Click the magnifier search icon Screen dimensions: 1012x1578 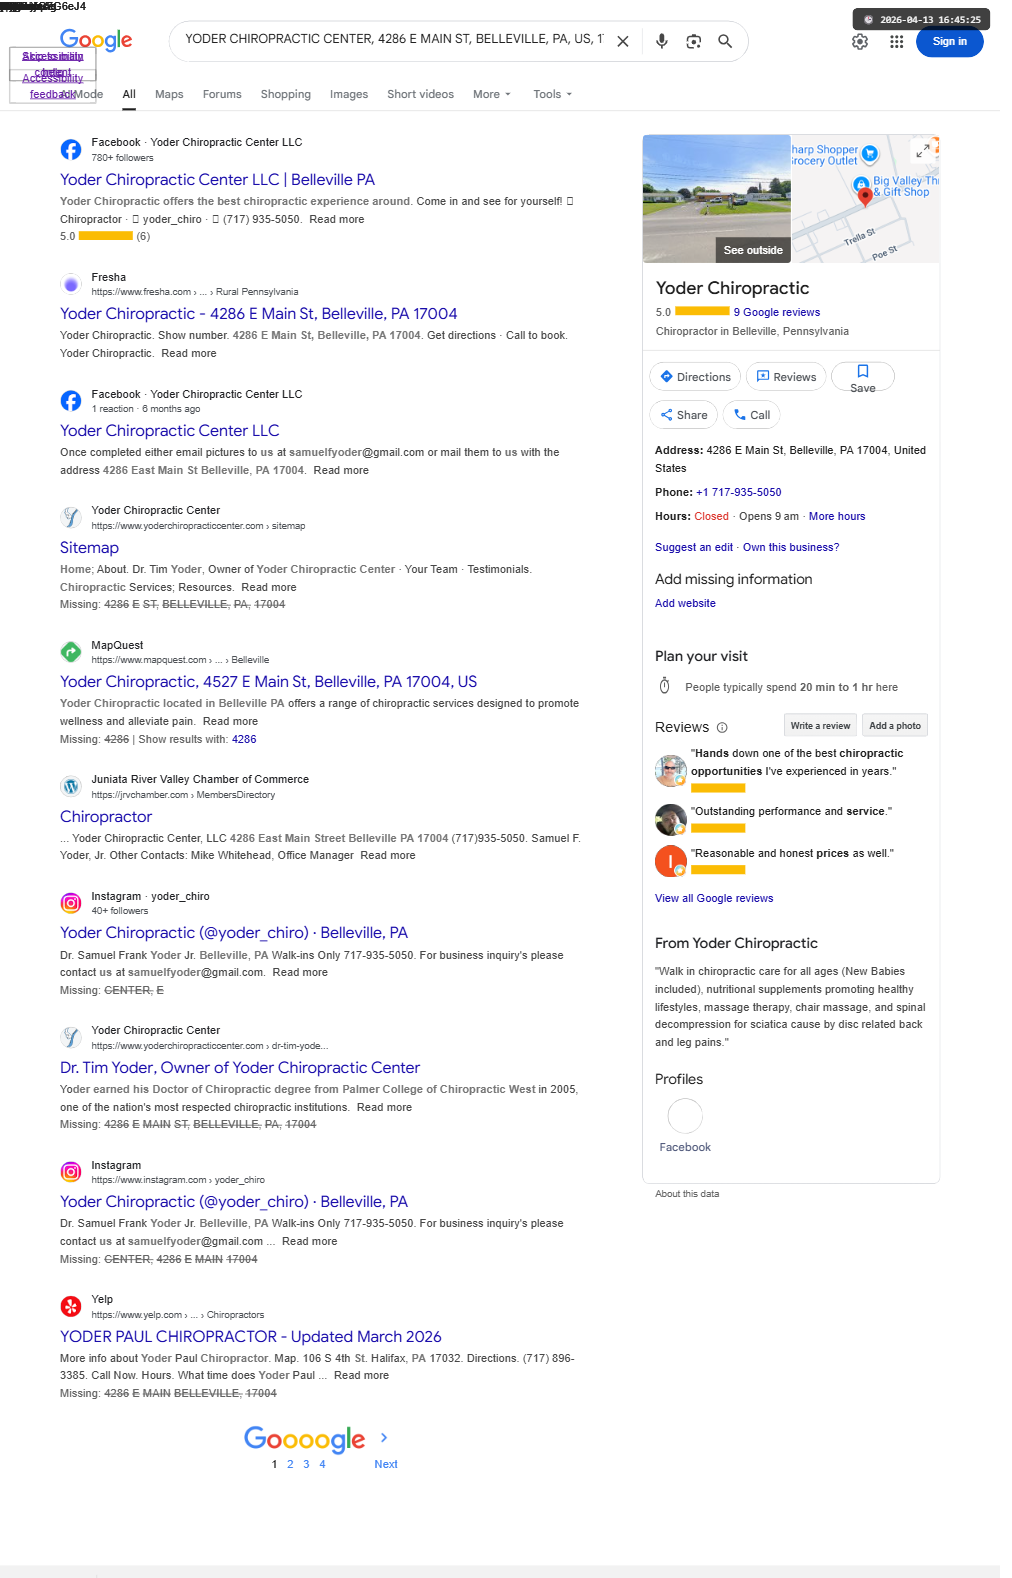[725, 41]
